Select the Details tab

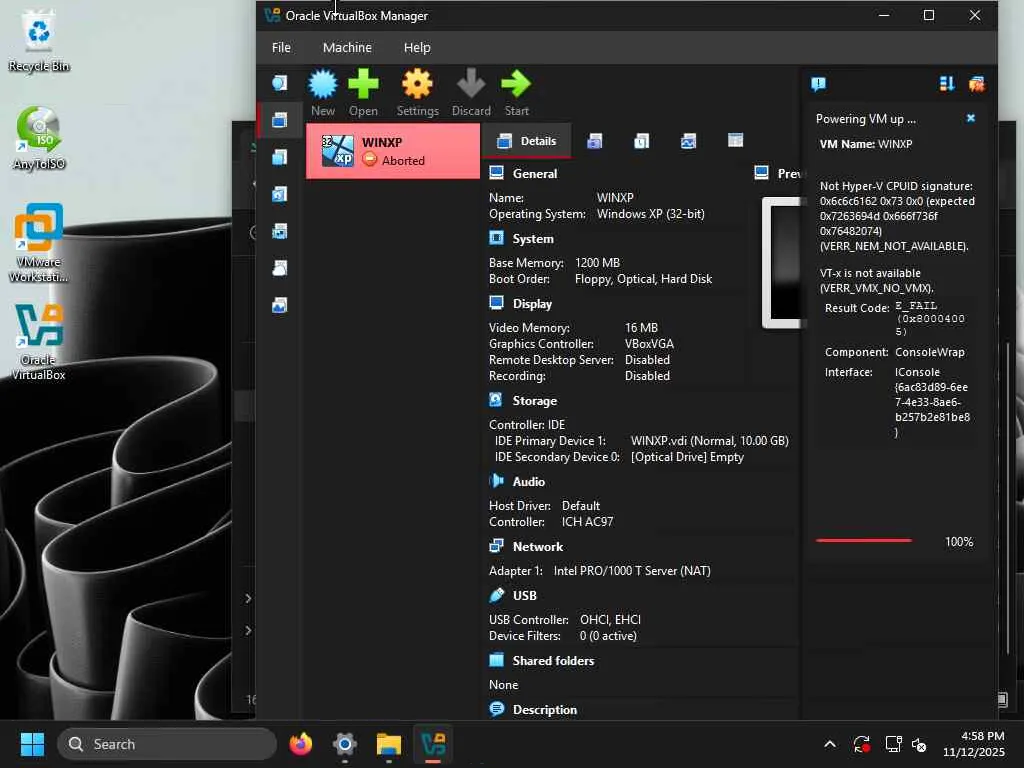pyautogui.click(x=526, y=141)
